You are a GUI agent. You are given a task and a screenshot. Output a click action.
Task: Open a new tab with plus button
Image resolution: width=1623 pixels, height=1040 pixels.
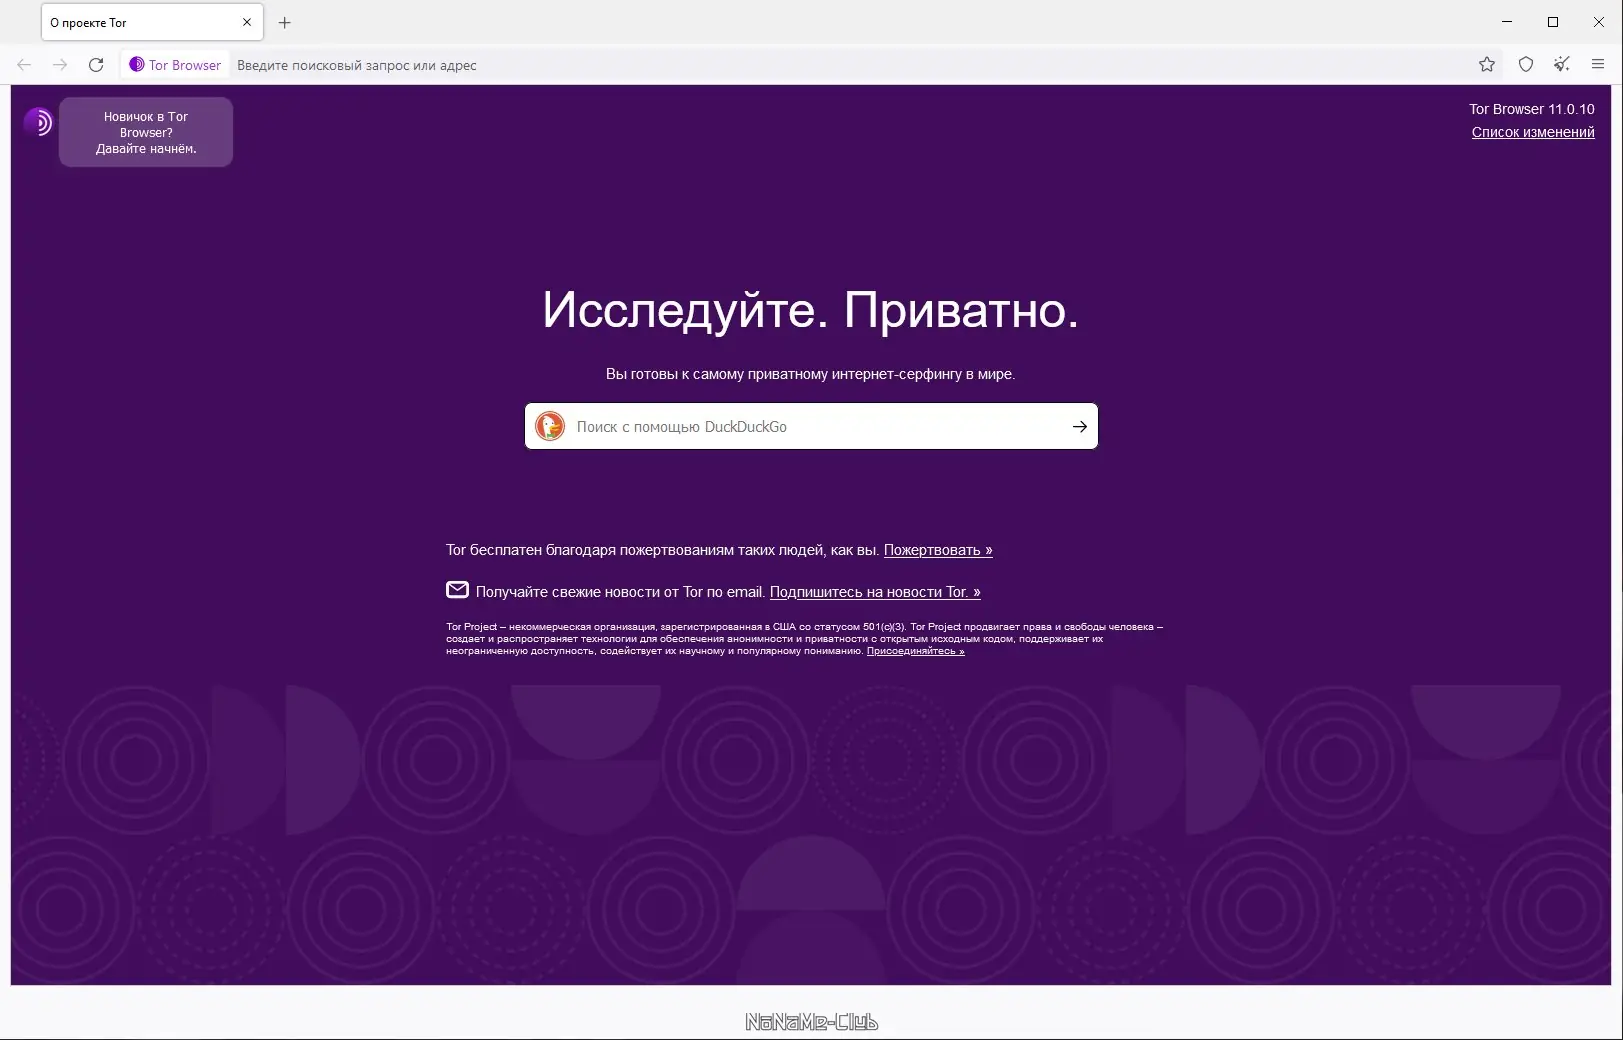pos(285,22)
